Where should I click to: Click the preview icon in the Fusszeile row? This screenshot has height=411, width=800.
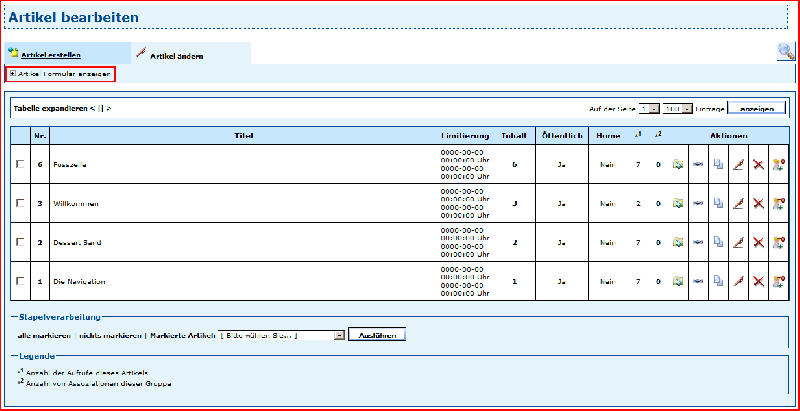(x=679, y=164)
